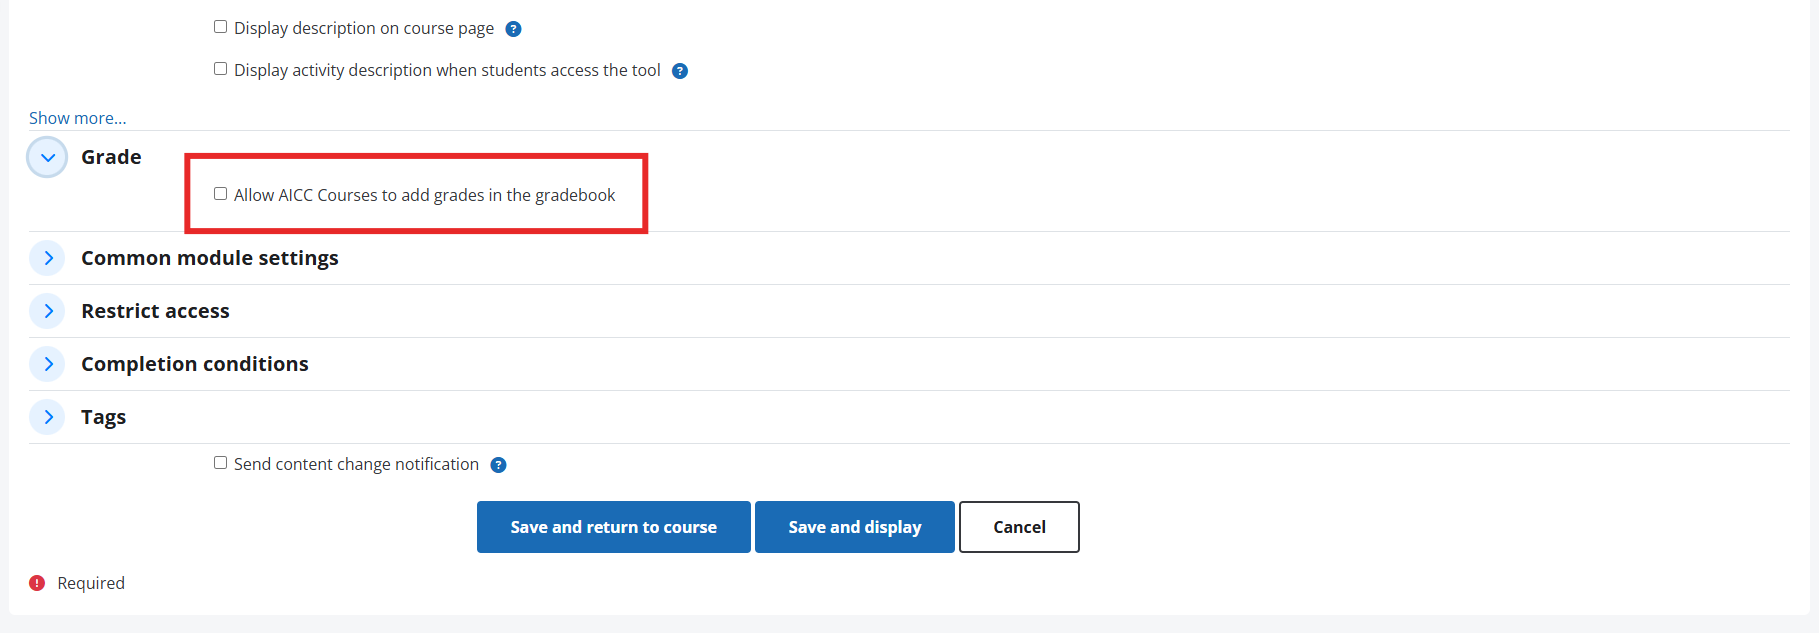Click the Grade section heading text
1819x633 pixels.
click(x=111, y=157)
